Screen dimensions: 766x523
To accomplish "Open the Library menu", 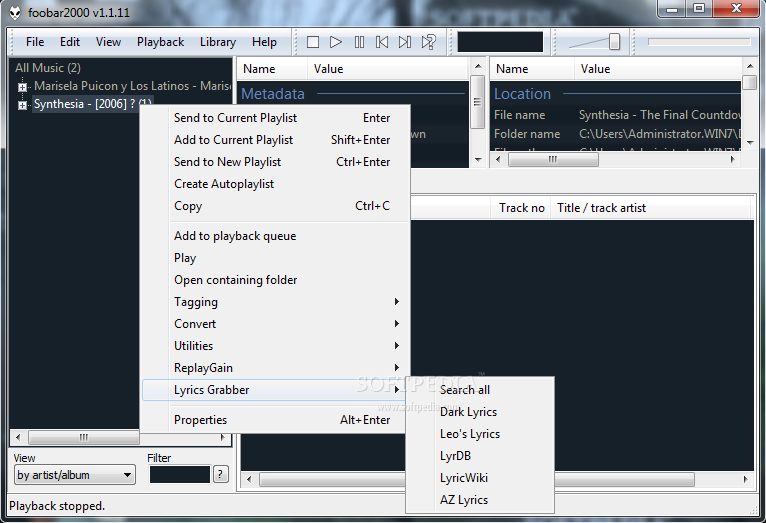I will [218, 42].
